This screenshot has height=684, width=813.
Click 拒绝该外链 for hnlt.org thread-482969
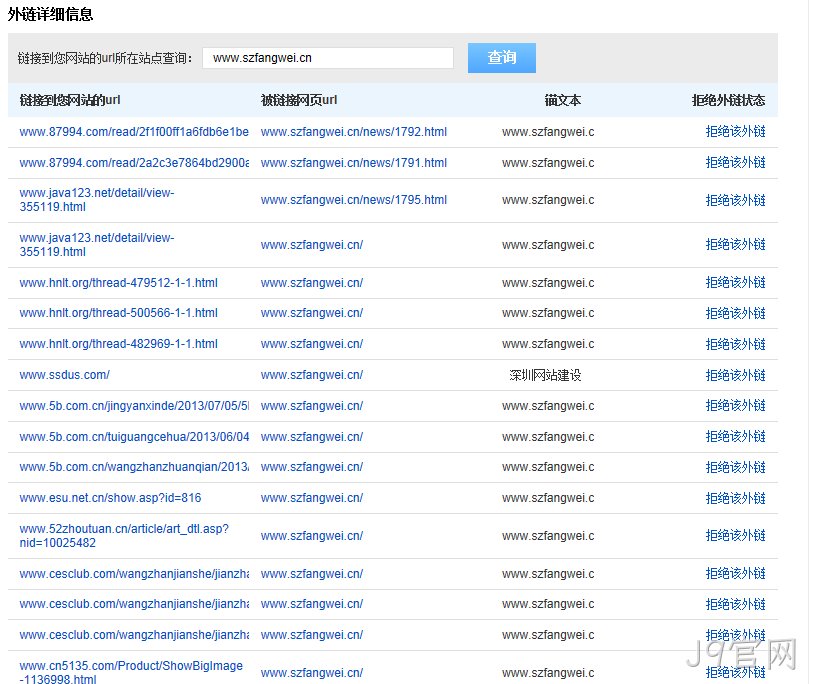coord(735,344)
